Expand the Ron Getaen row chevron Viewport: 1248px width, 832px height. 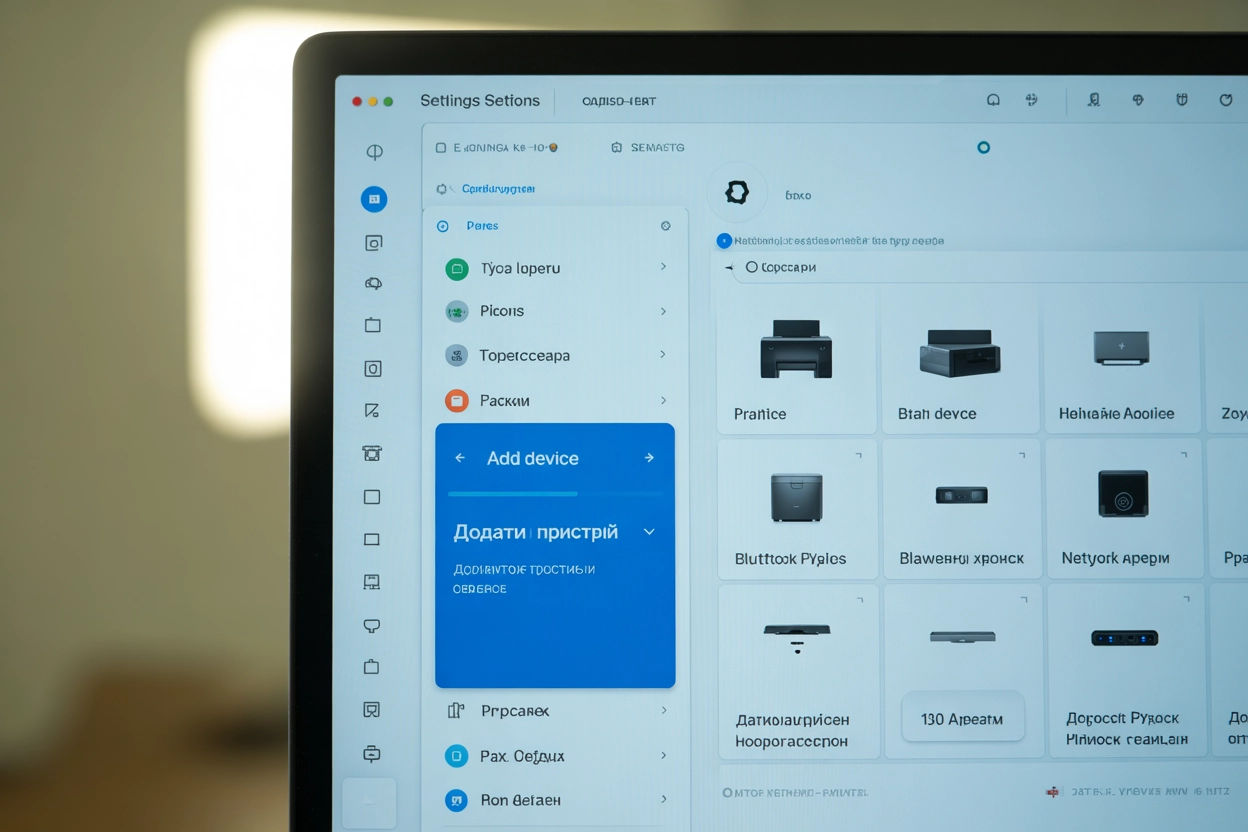point(663,799)
